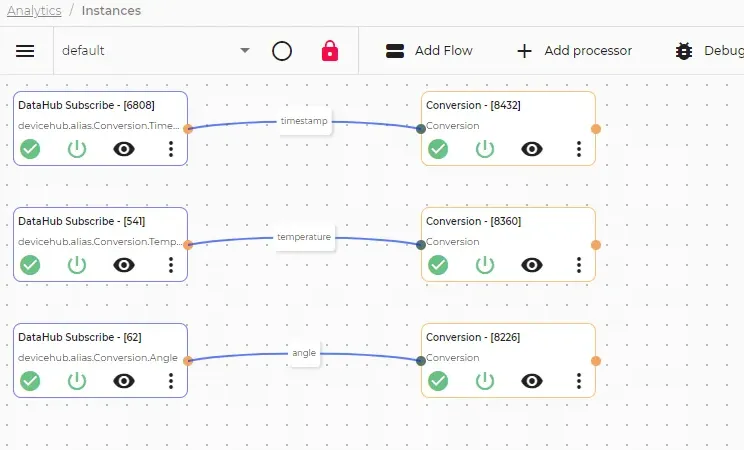This screenshot has width=744, height=450.
Task: Select DataHub Subscribe - [62] title
Action: click(80, 337)
